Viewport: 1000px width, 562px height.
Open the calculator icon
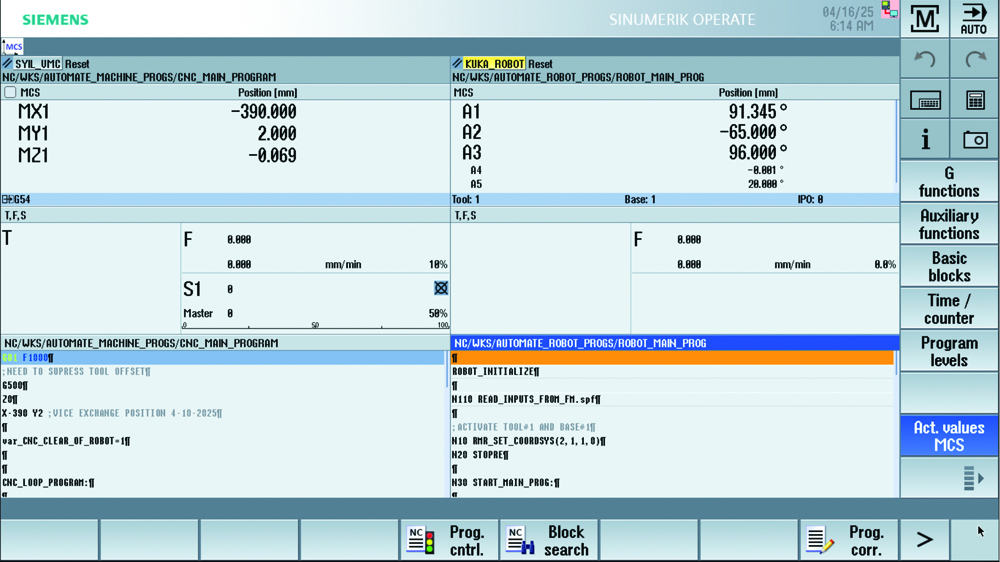pyautogui.click(x=975, y=100)
